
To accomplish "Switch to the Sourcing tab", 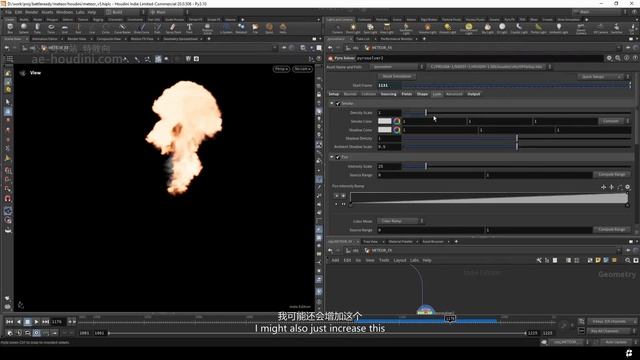I will [388, 94].
